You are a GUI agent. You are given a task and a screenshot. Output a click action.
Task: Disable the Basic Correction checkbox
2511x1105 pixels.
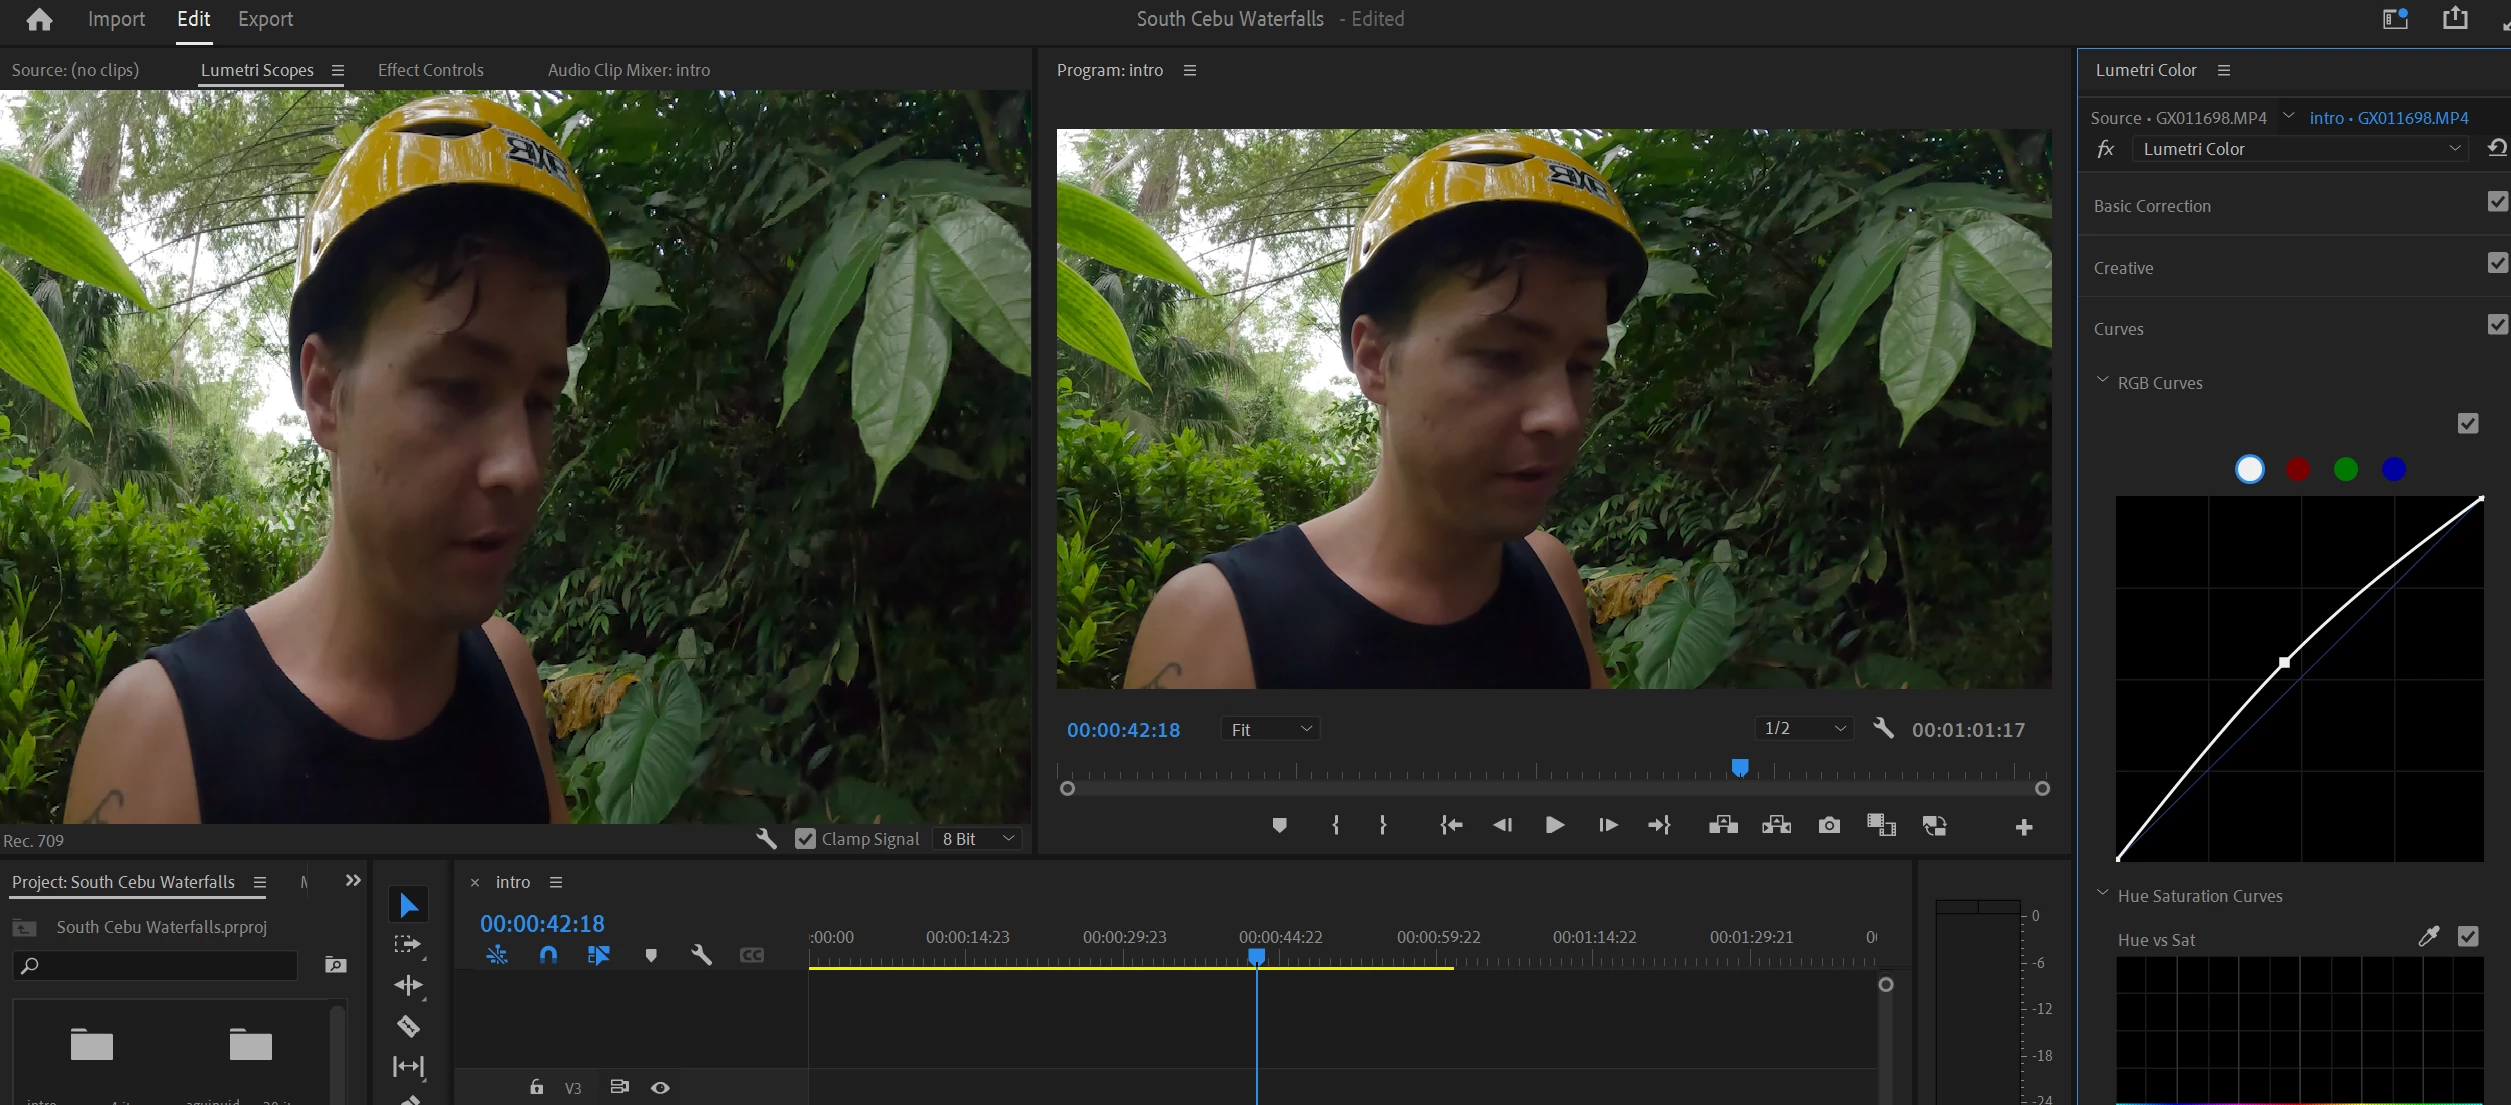tap(2497, 202)
